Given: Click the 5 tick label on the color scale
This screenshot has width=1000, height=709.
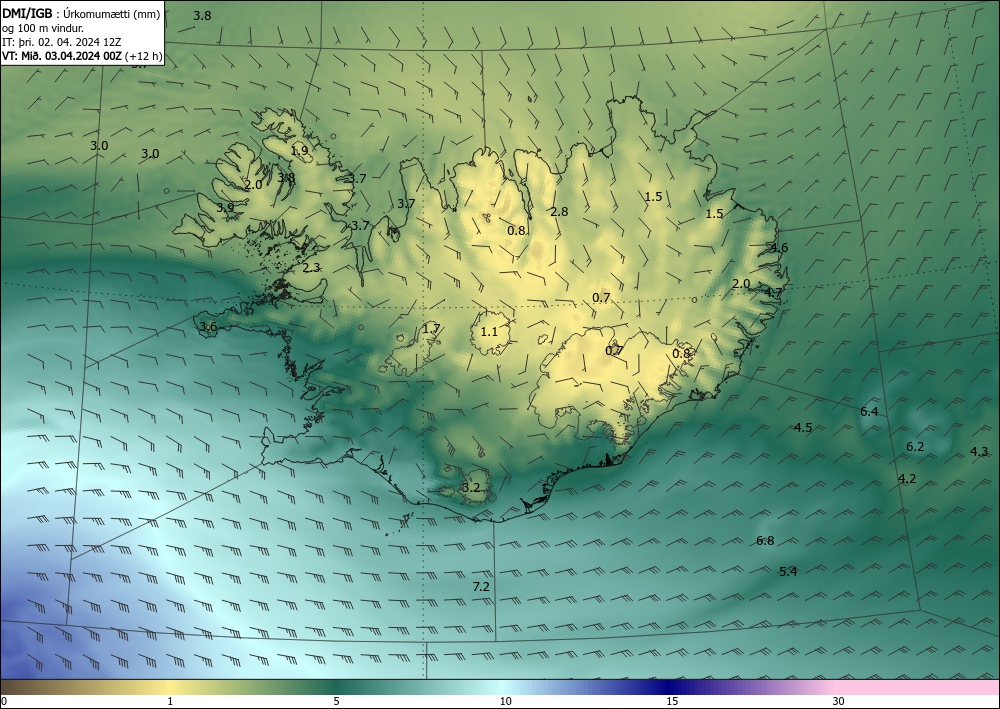Looking at the screenshot, I should pyautogui.click(x=336, y=702).
